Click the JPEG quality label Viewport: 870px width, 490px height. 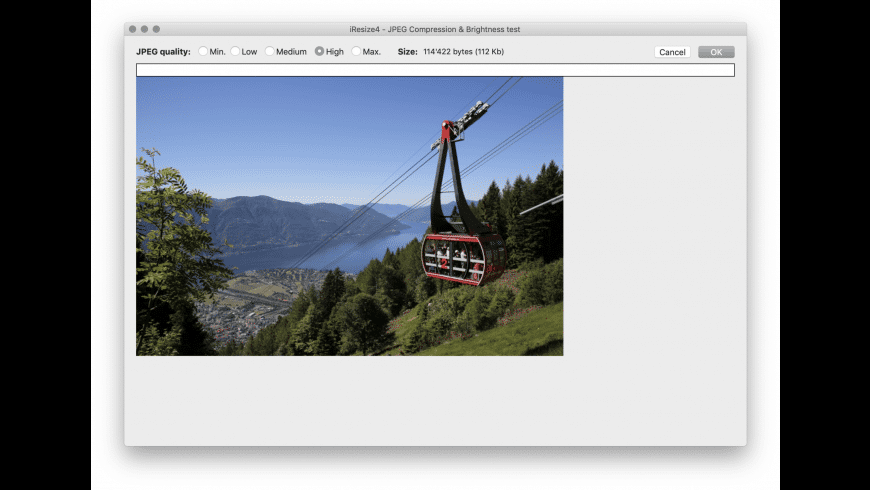[x=163, y=52]
